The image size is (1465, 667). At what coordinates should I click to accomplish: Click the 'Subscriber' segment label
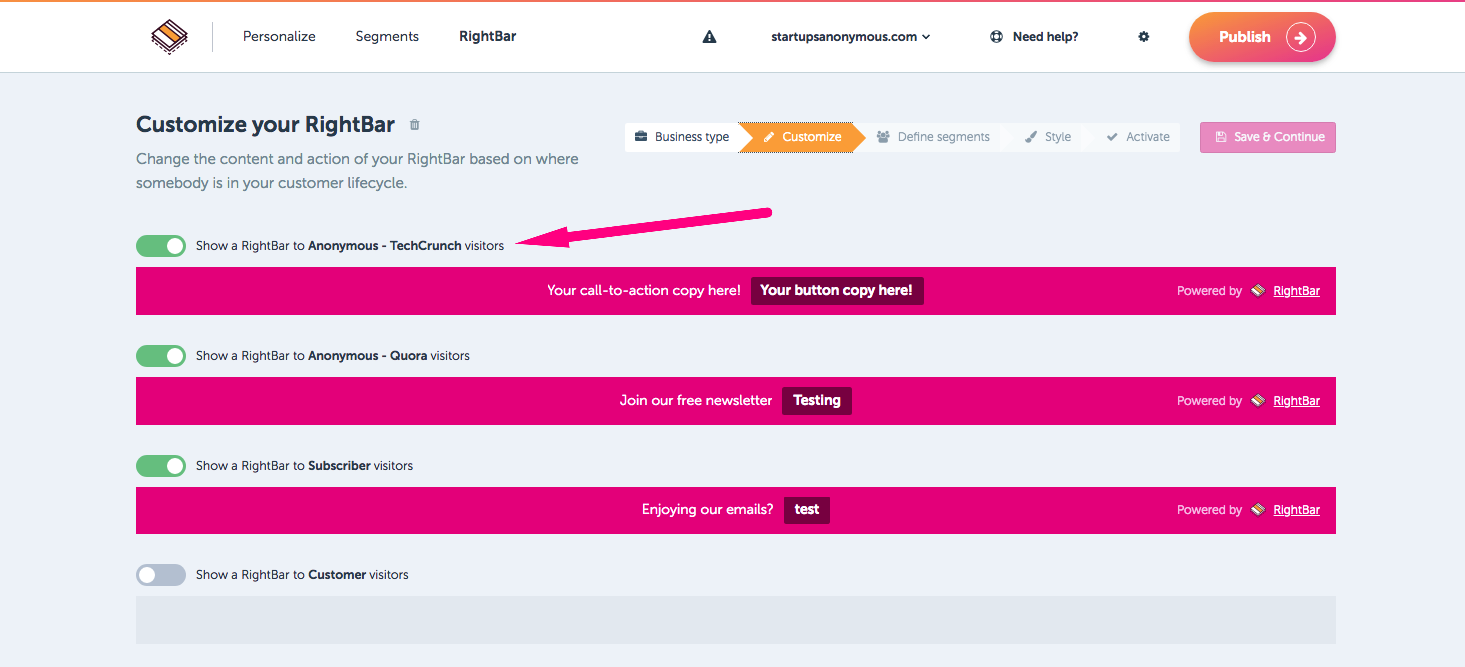(340, 466)
